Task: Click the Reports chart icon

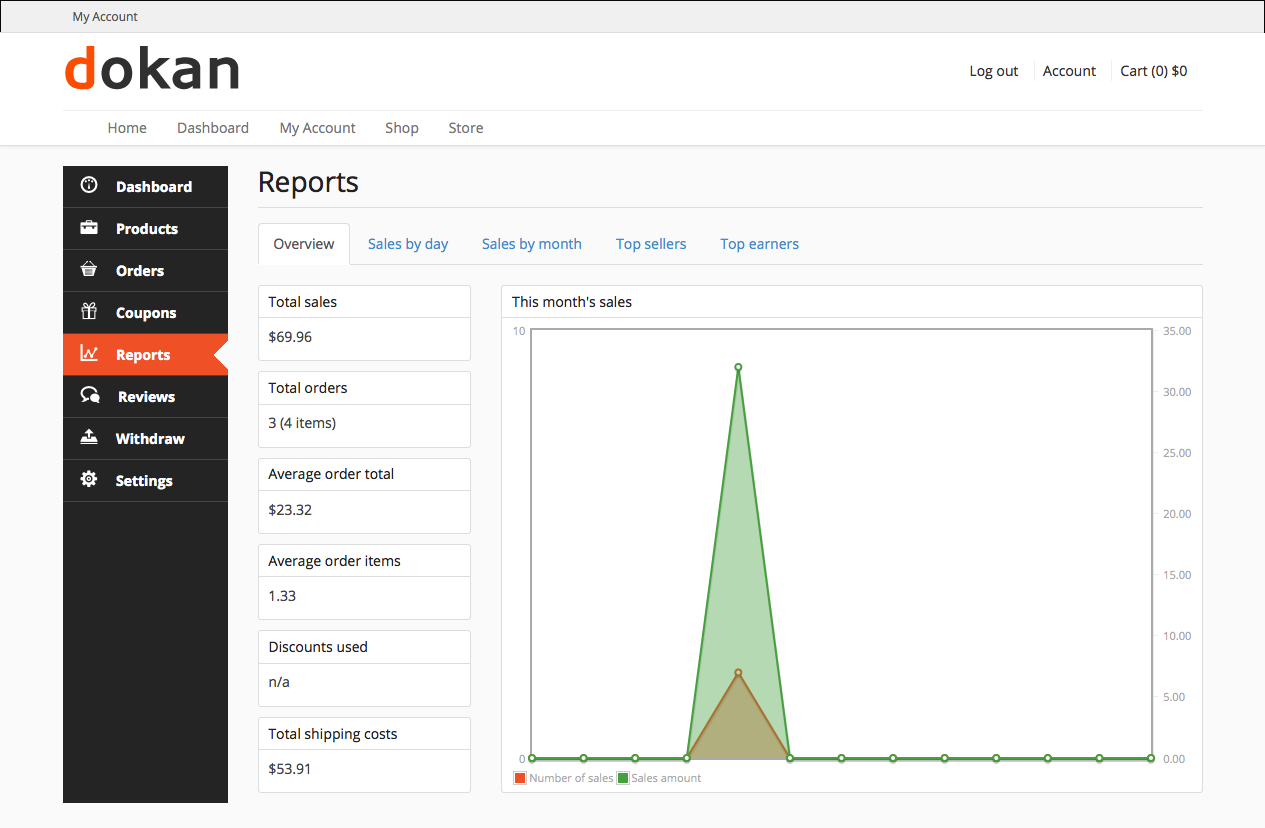Action: tap(89, 354)
